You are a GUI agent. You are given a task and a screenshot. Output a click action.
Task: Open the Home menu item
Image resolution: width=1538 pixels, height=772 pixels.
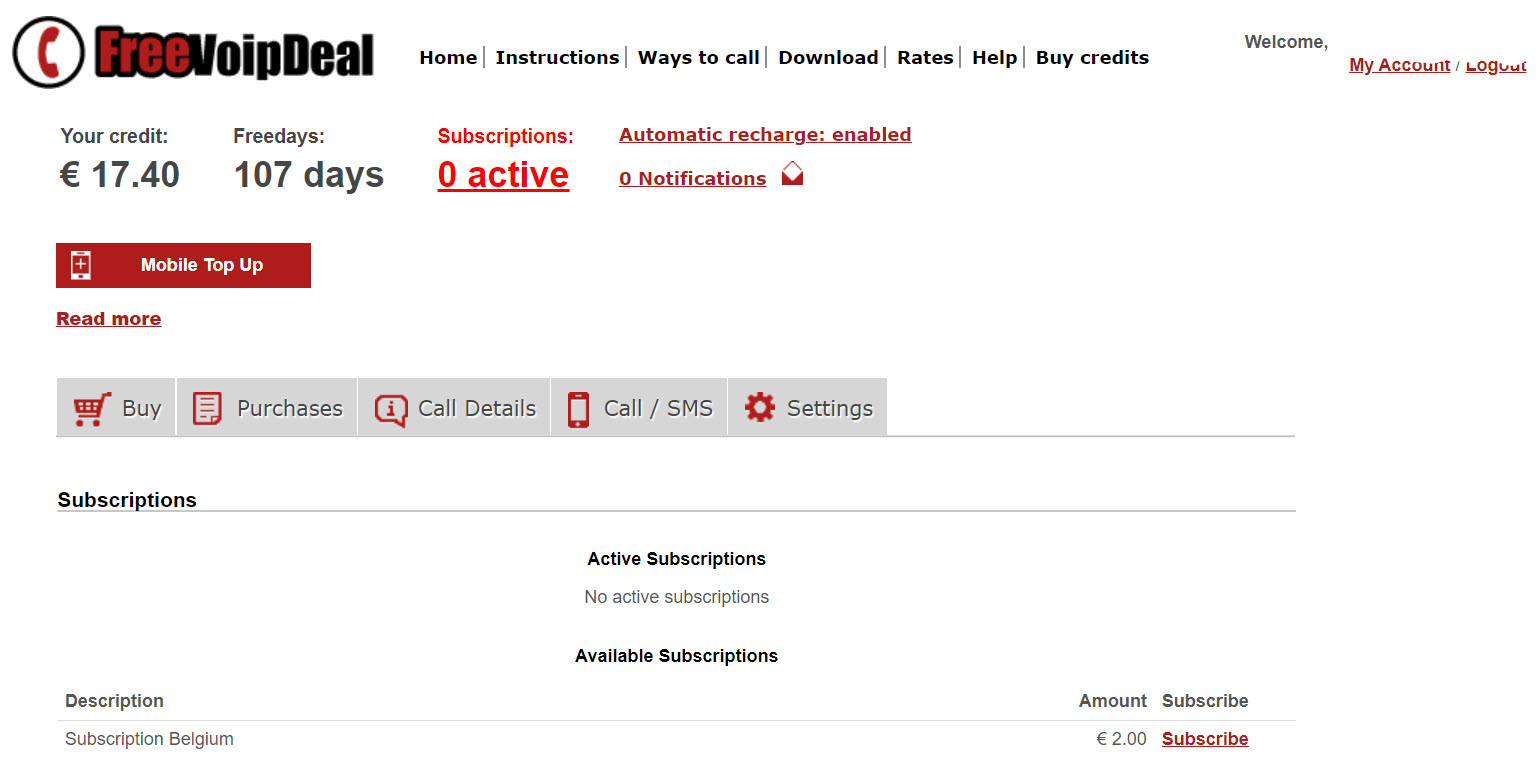448,58
